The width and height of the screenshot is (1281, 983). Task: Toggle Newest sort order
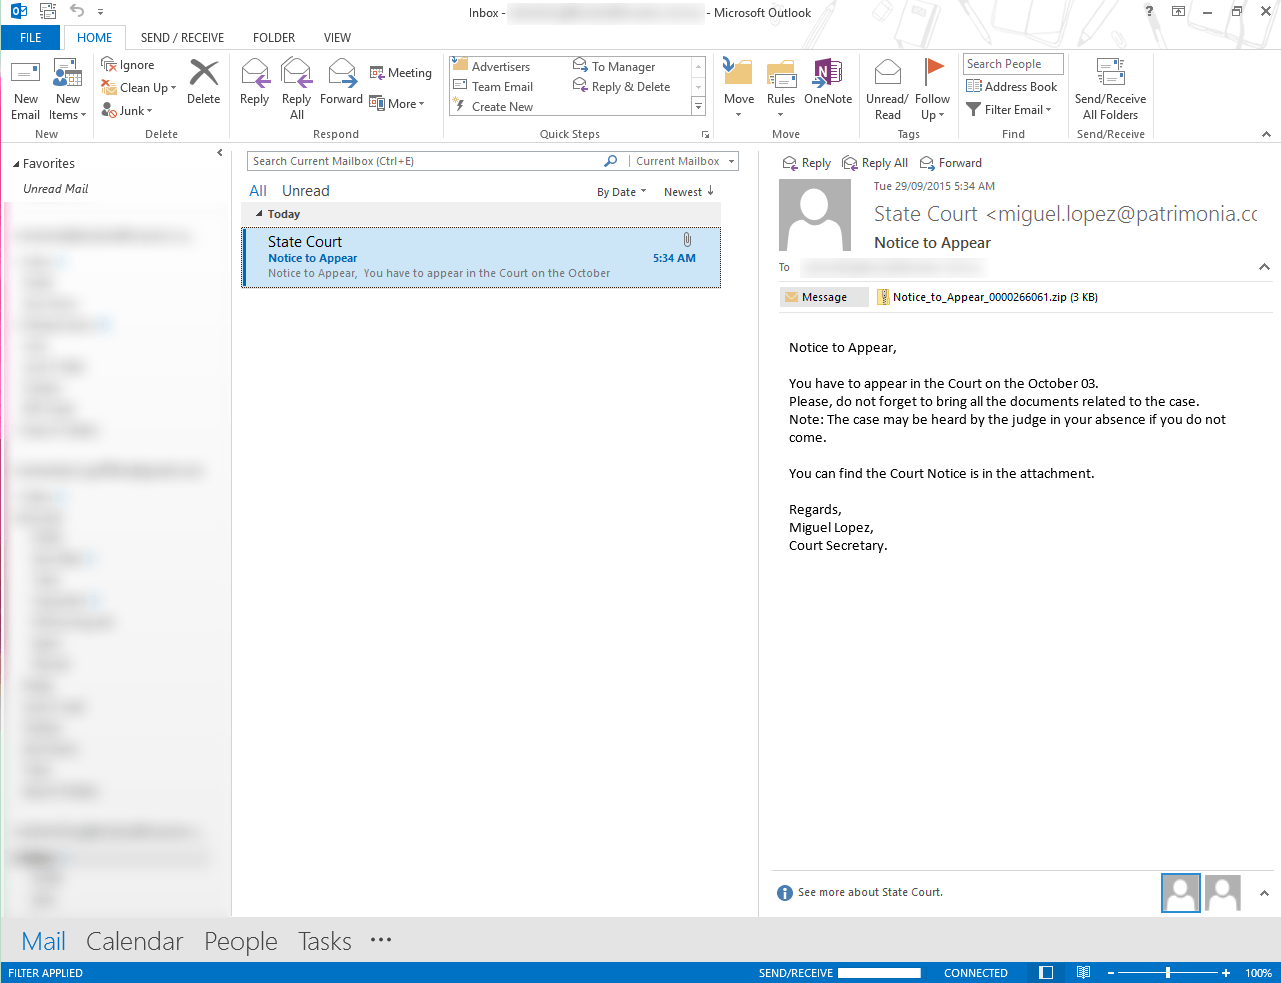(688, 192)
